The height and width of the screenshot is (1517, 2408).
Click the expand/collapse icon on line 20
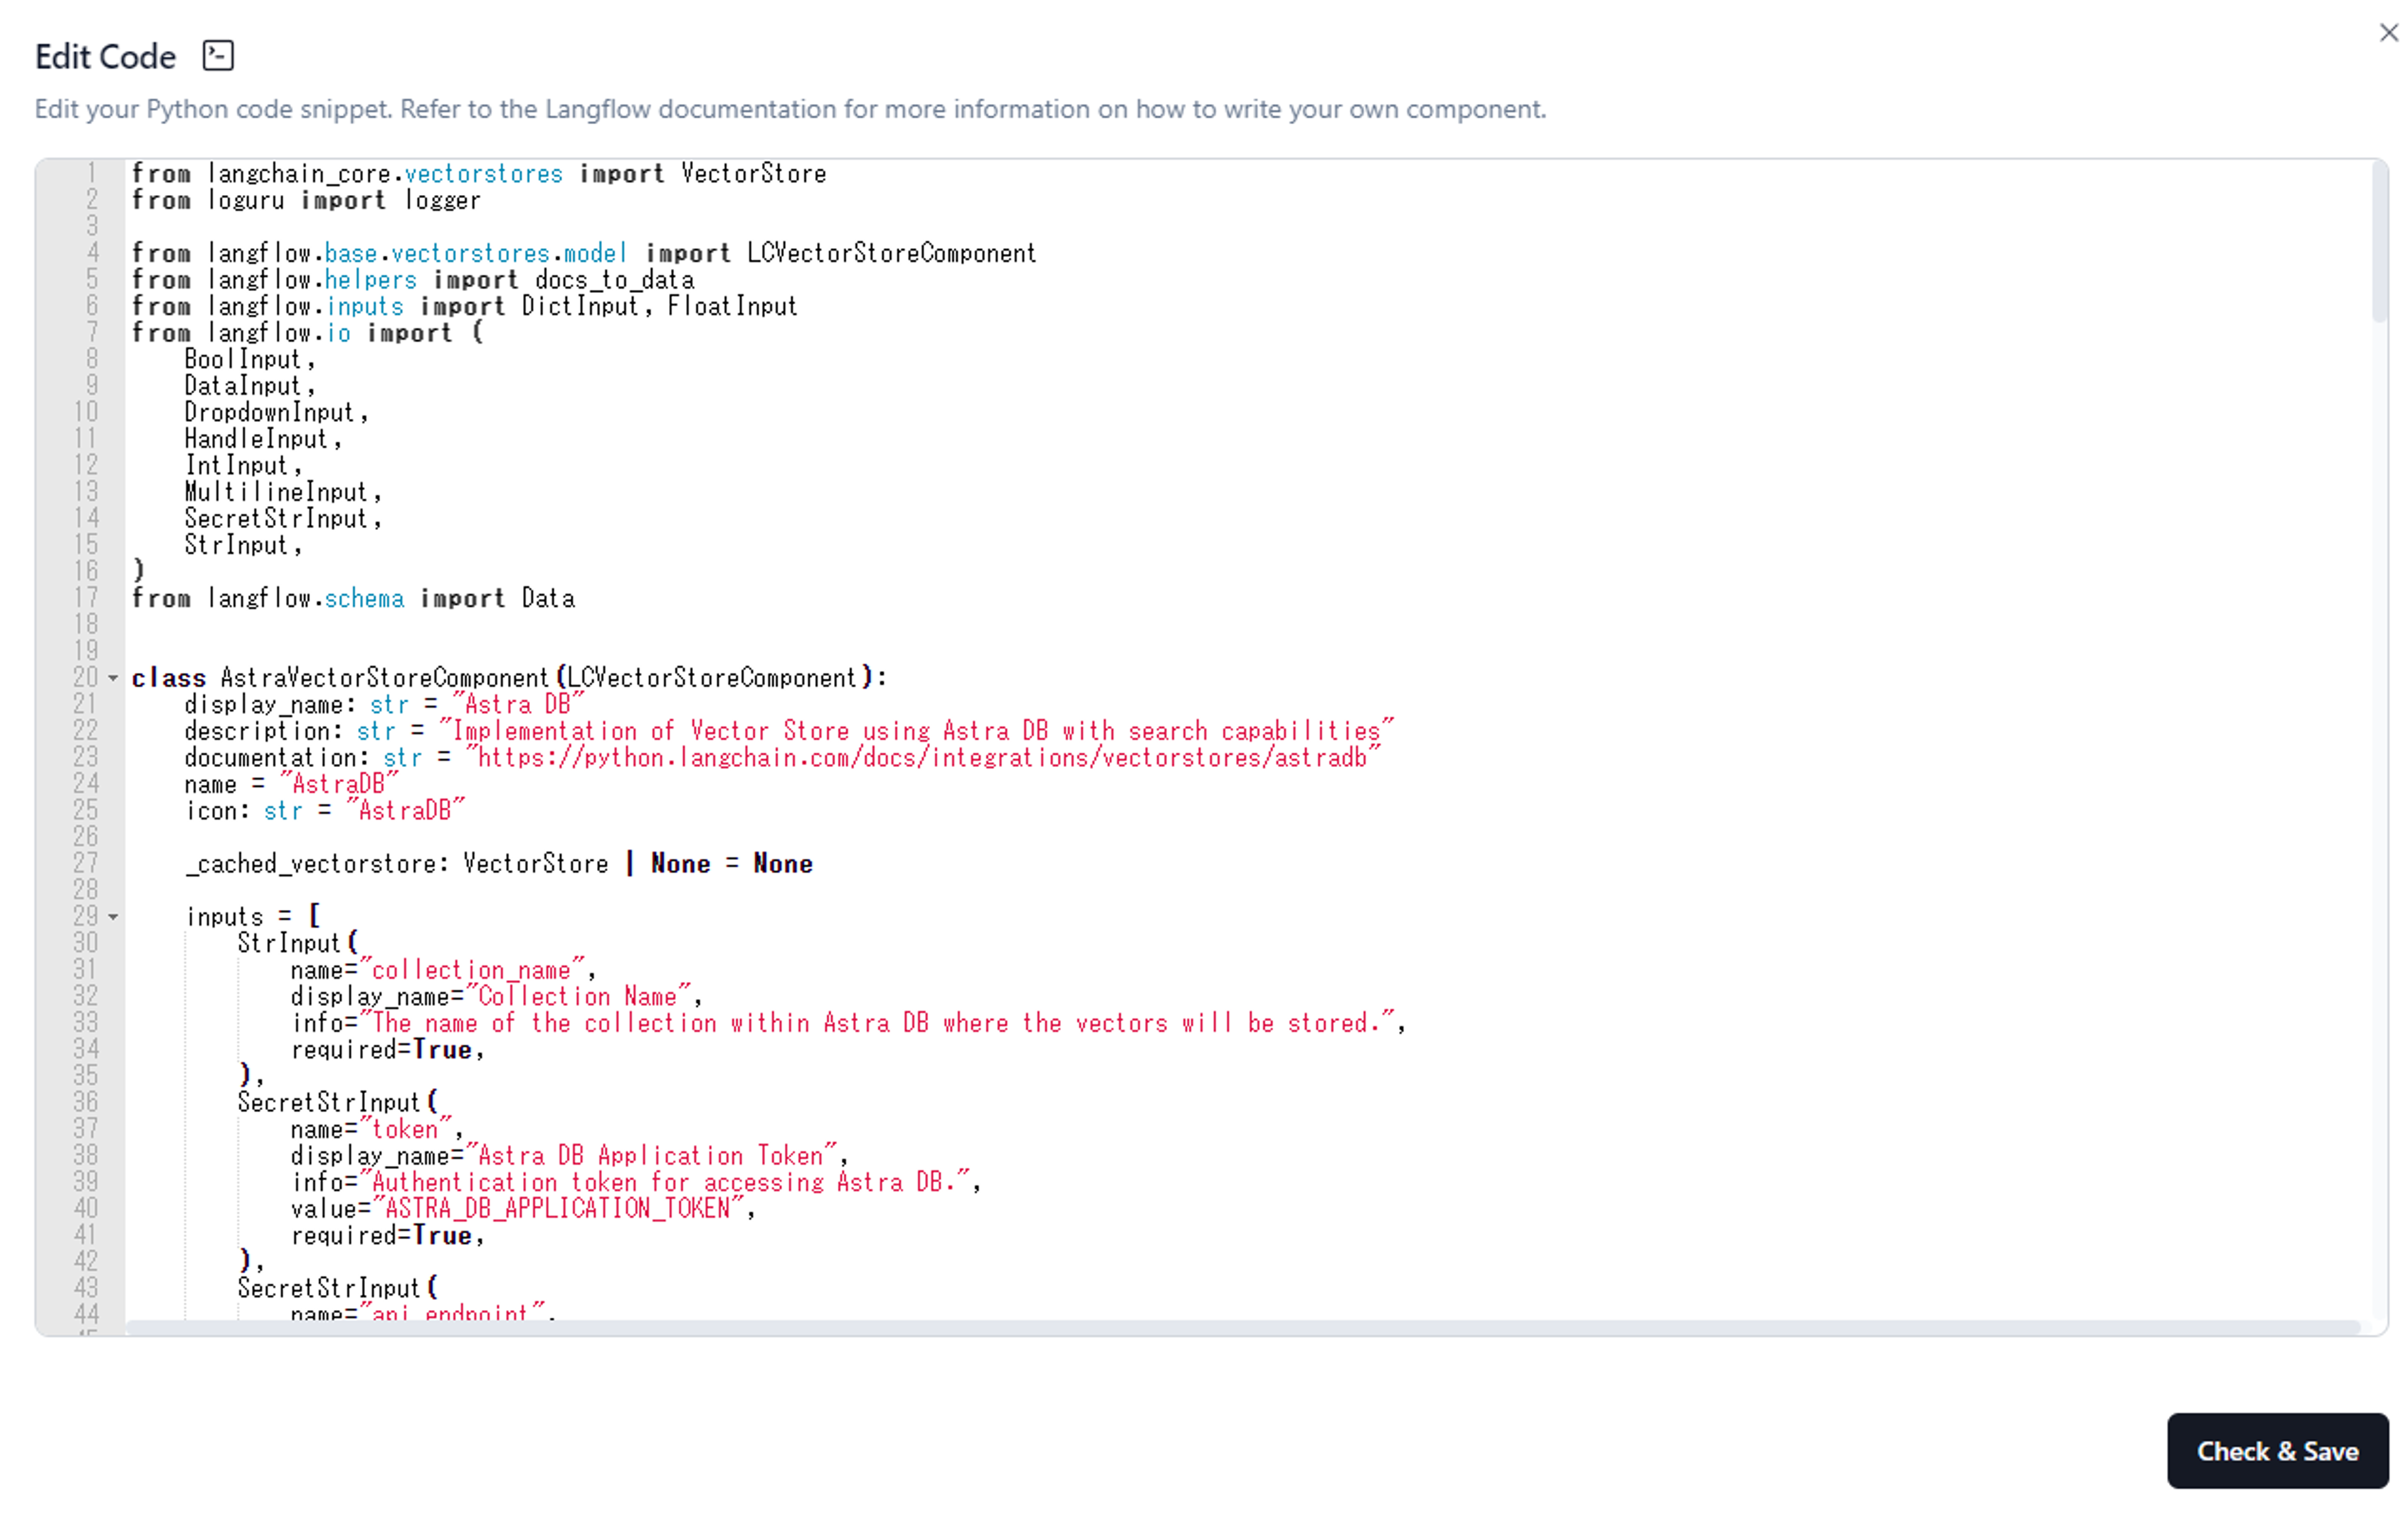(110, 678)
